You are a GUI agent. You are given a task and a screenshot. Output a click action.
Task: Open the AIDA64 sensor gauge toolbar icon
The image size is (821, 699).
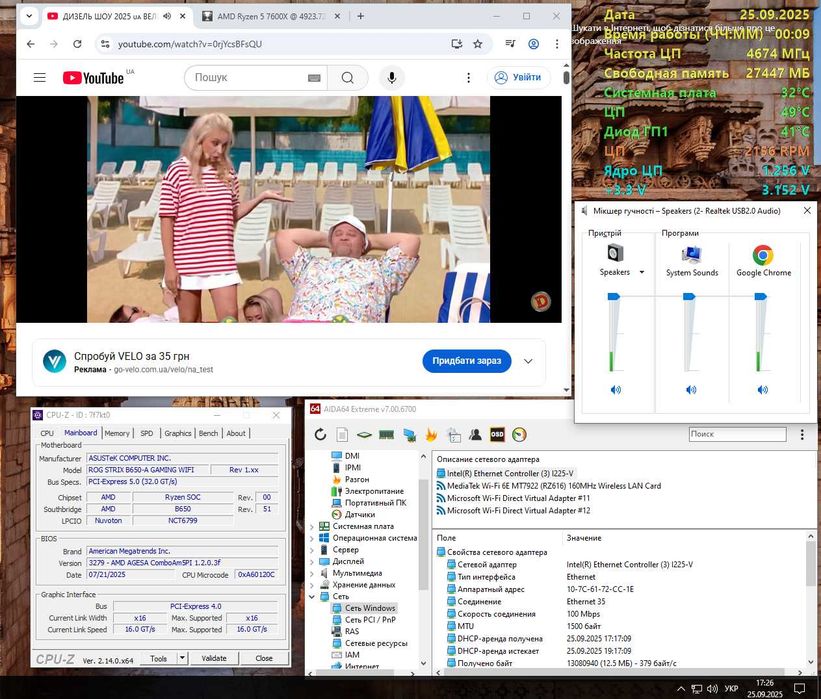[x=519, y=434]
